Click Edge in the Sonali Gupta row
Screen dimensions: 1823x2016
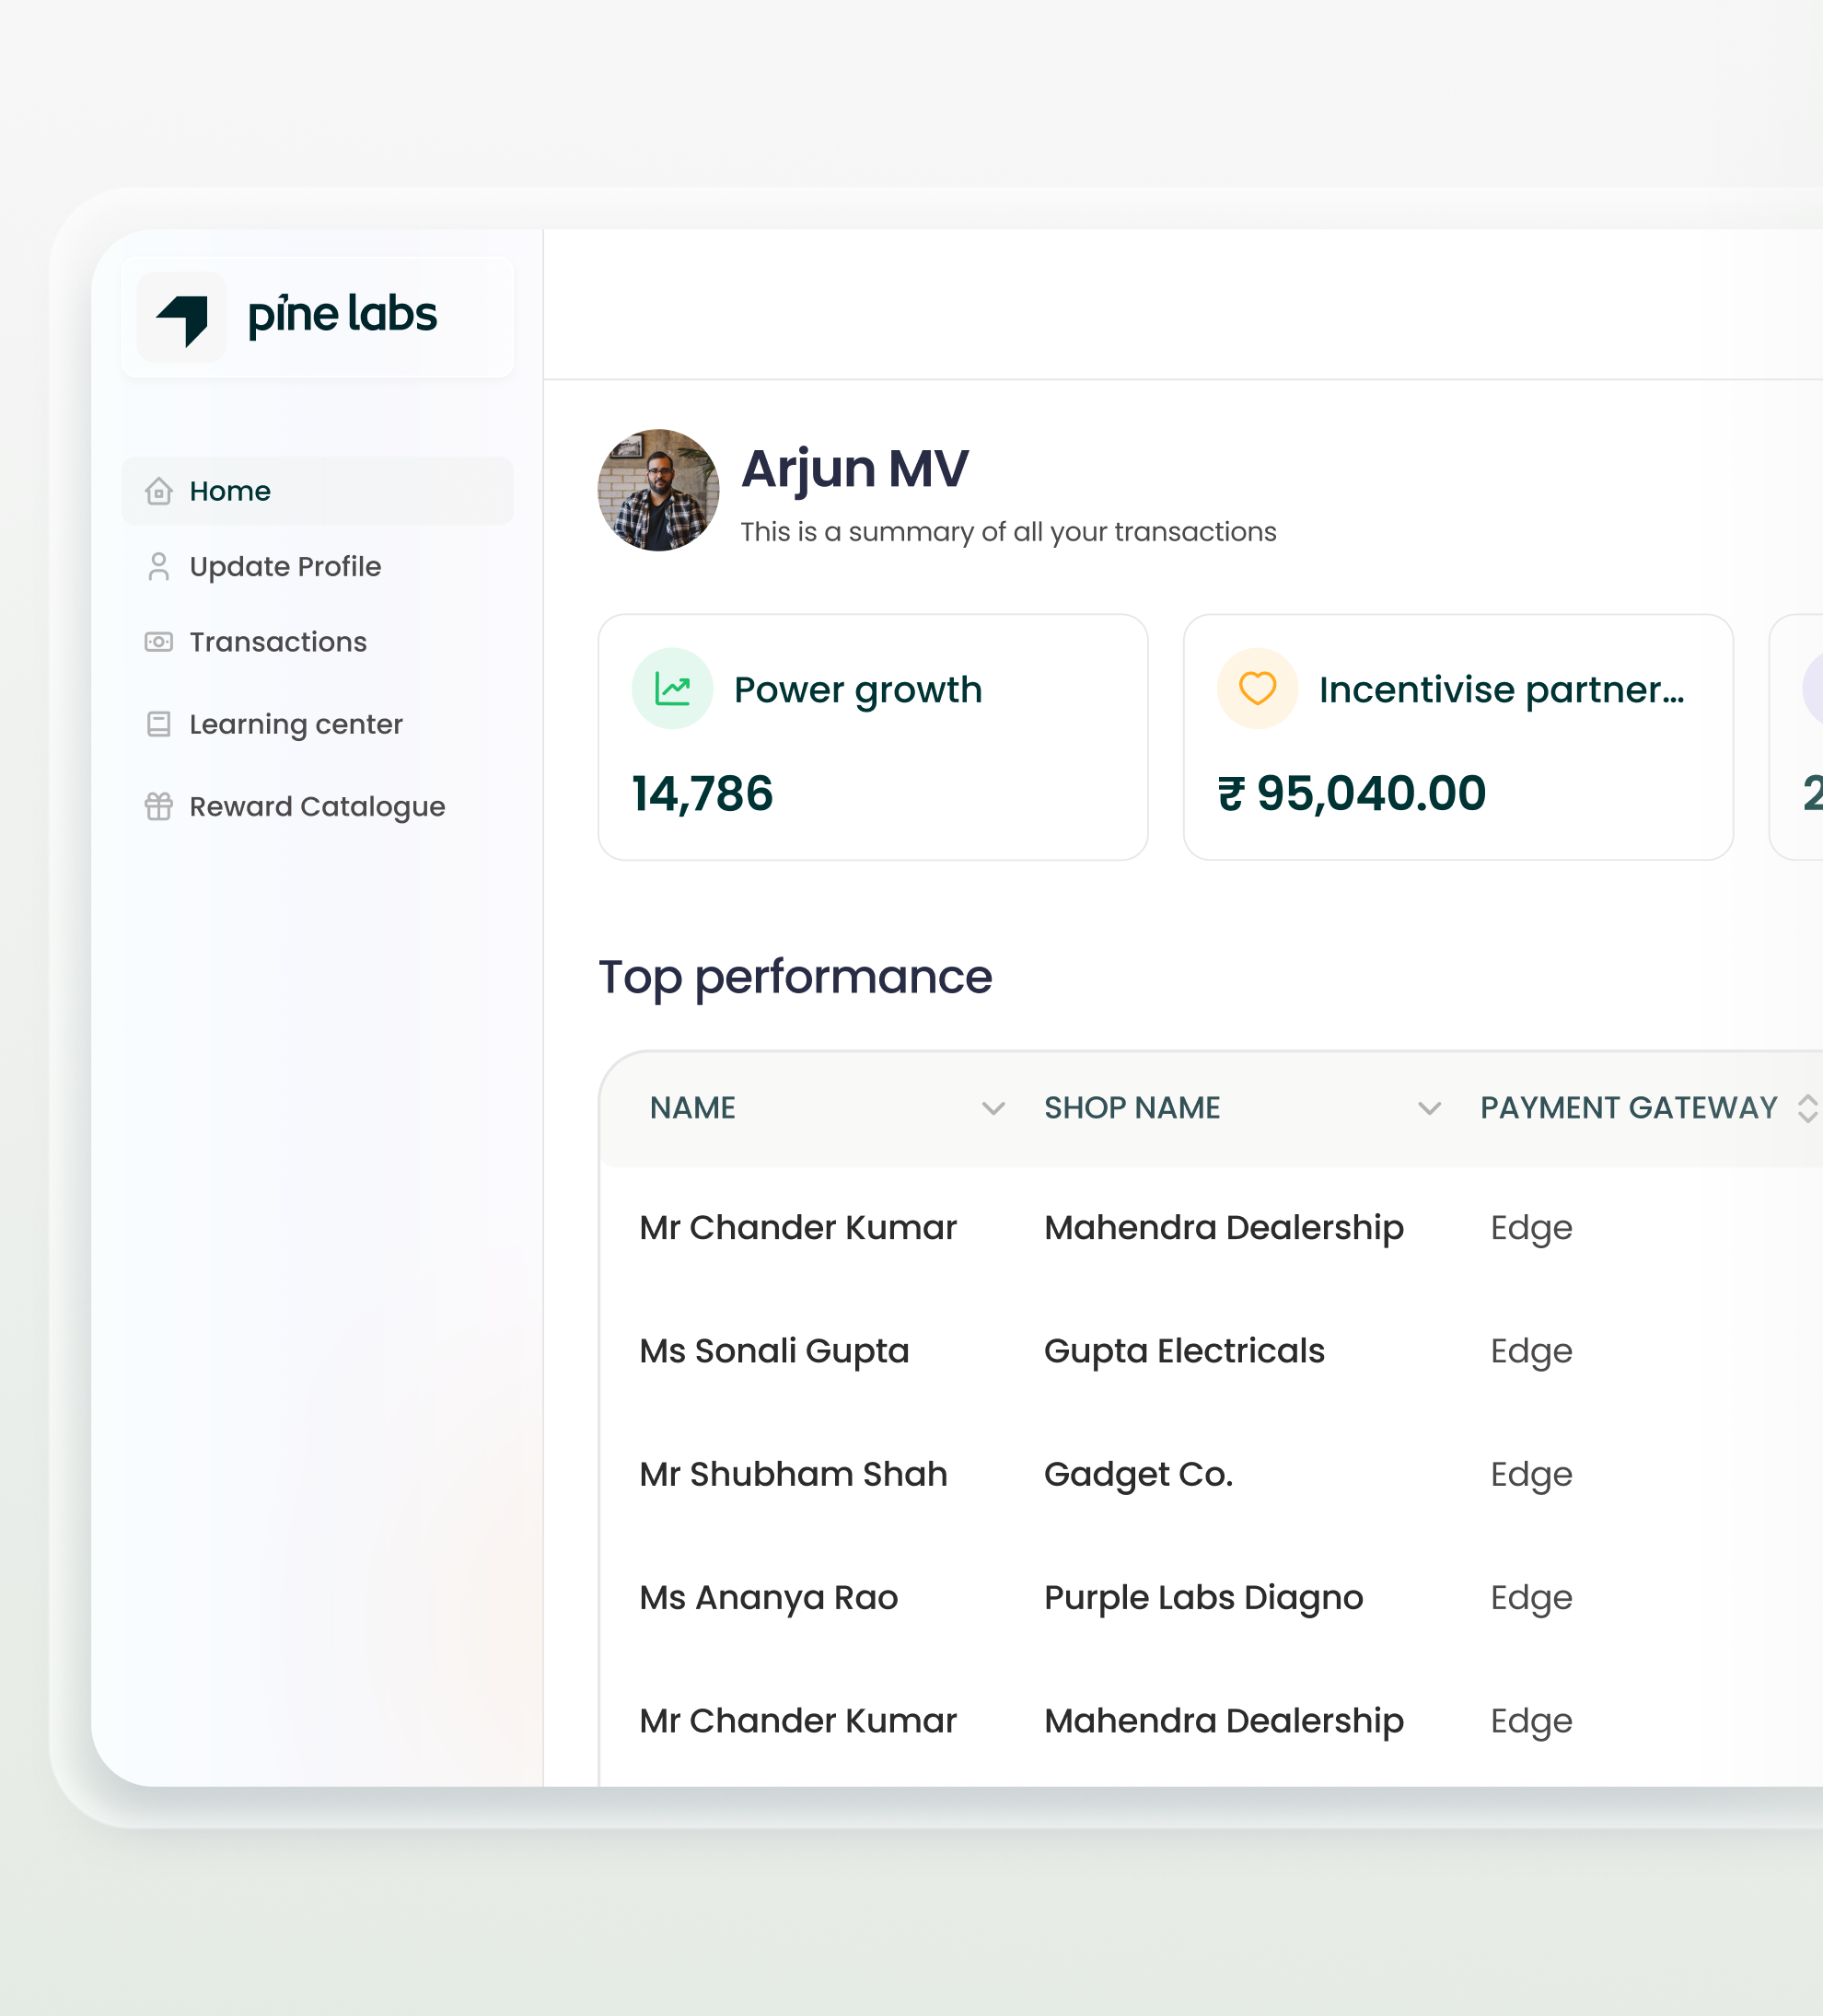click(x=1531, y=1351)
